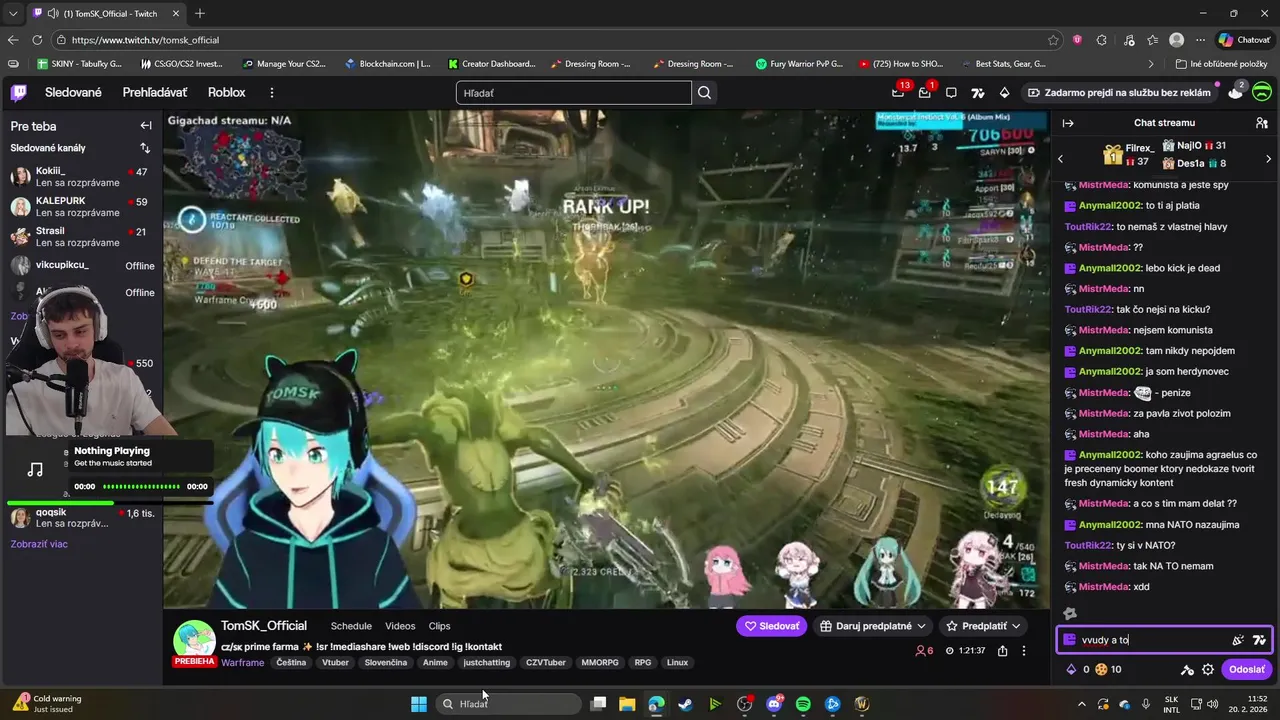Open Prime loot with 13 badge
Image resolution: width=1280 pixels, height=720 pixels.
(898, 92)
